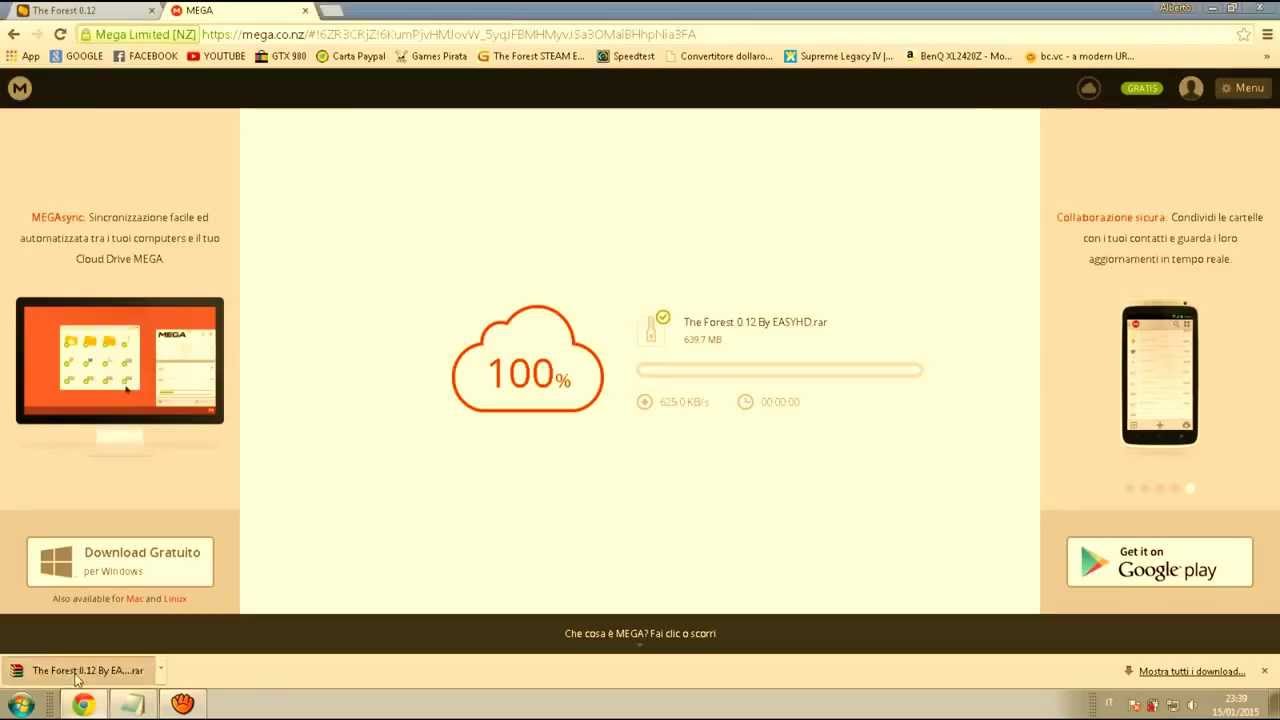This screenshot has height=720, width=1280.
Task: Bookmark this page with star icon
Action: (x=1243, y=34)
